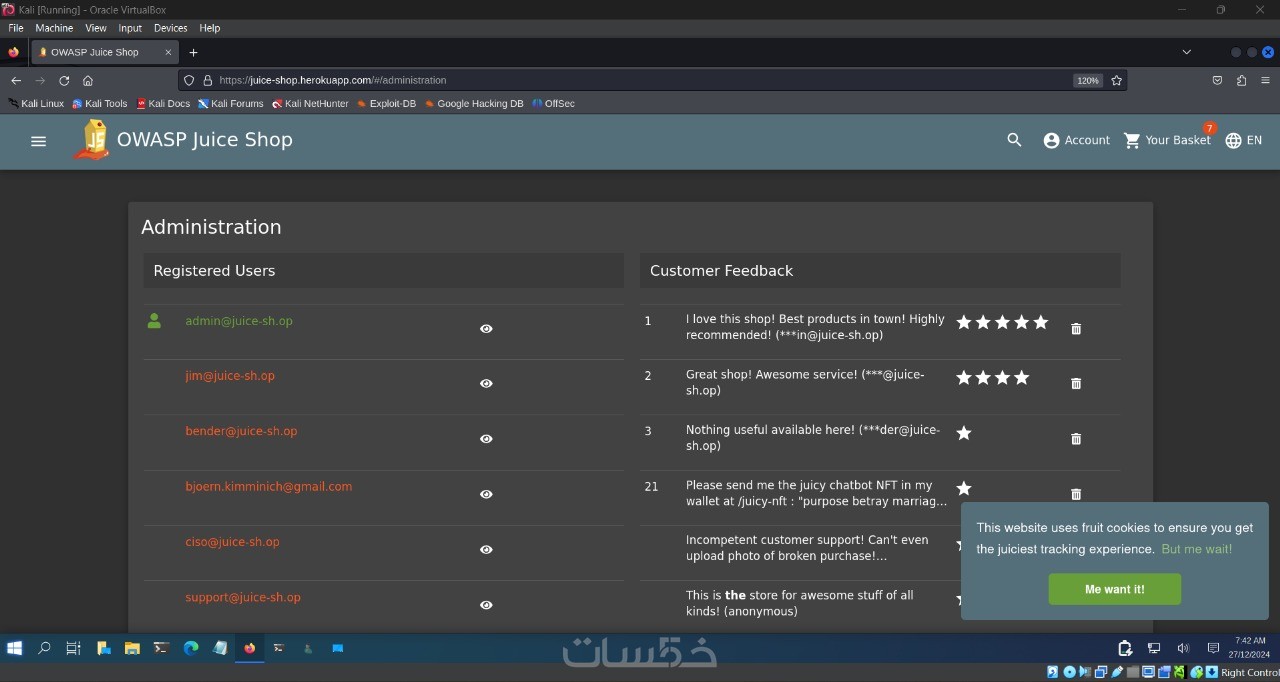The width and height of the screenshot is (1280, 682).
Task: Open the OffSec bookmark
Action: pyautogui.click(x=553, y=103)
